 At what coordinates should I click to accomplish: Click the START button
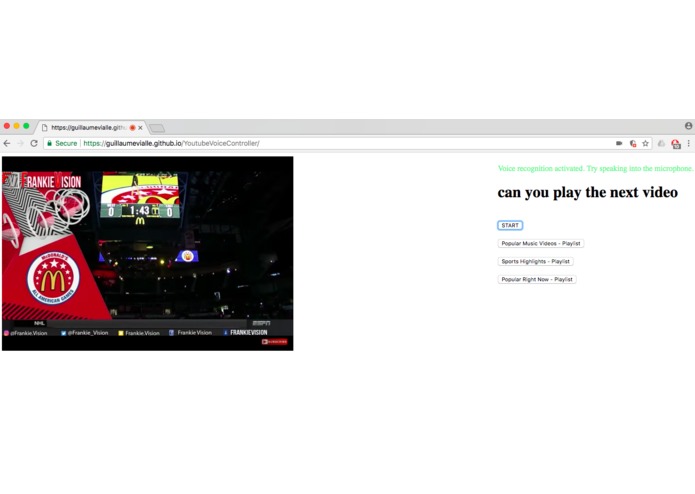tap(510, 225)
